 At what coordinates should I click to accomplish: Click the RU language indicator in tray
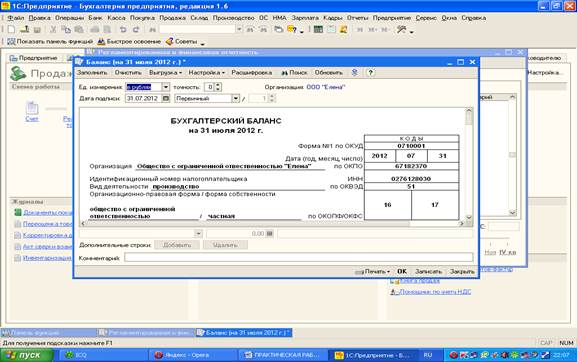(428, 355)
